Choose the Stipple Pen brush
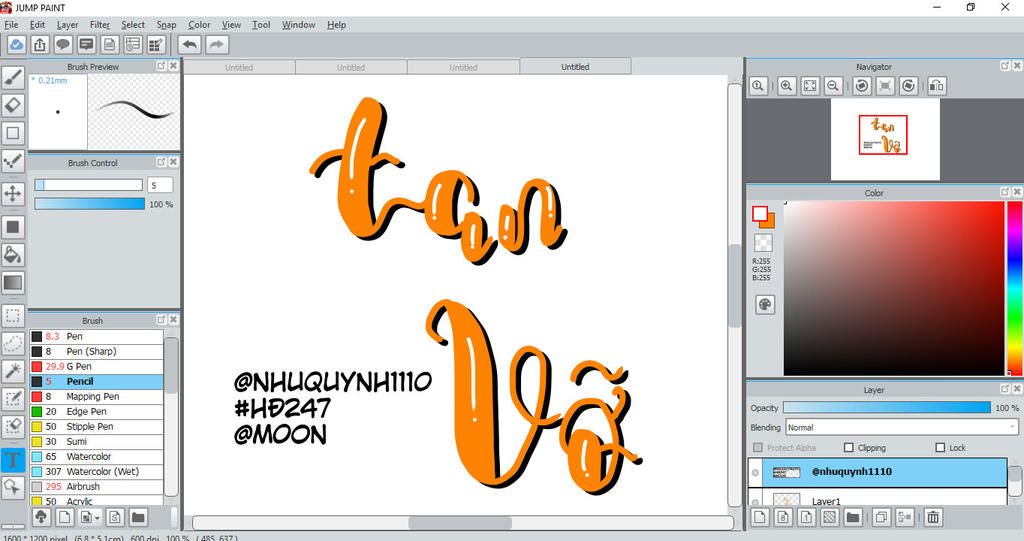This screenshot has height=541, width=1024. pos(97,427)
